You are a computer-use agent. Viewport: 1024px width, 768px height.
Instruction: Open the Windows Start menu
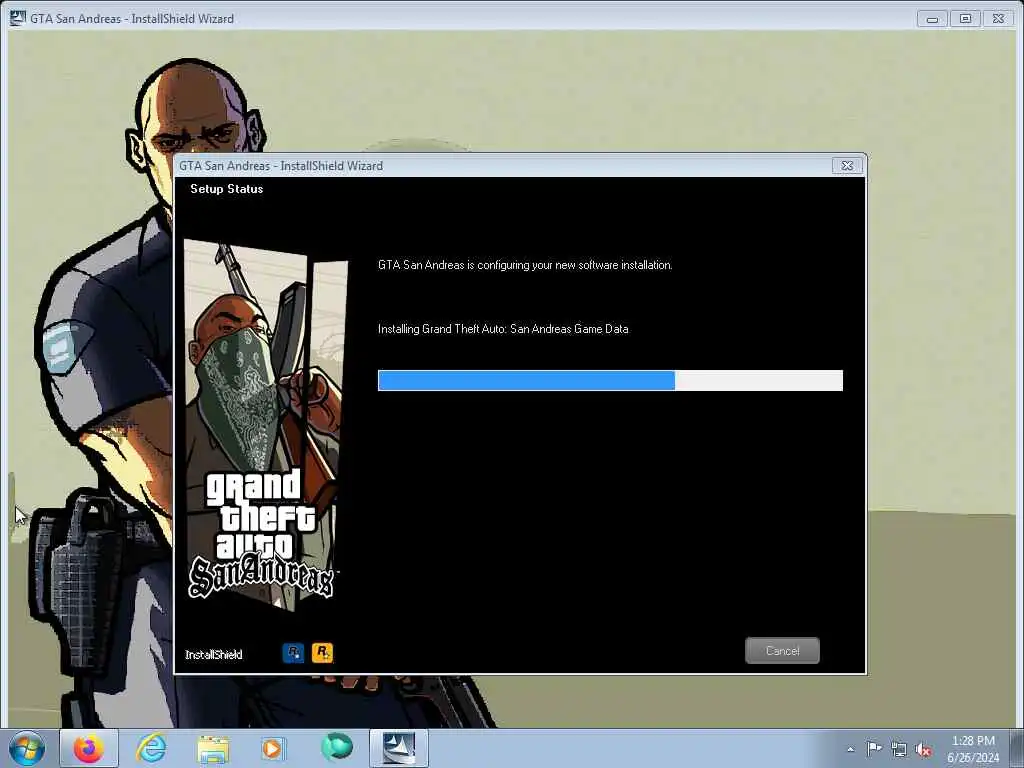(27, 748)
